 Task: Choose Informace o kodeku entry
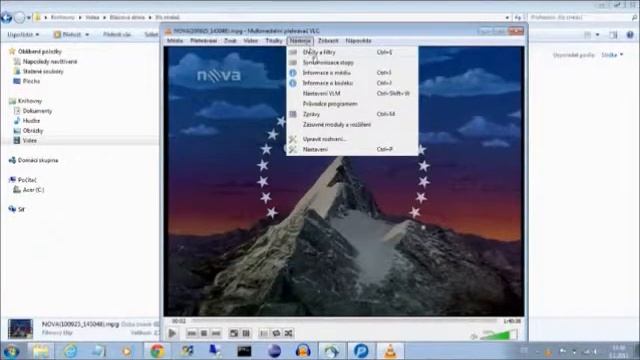click(x=352, y=83)
